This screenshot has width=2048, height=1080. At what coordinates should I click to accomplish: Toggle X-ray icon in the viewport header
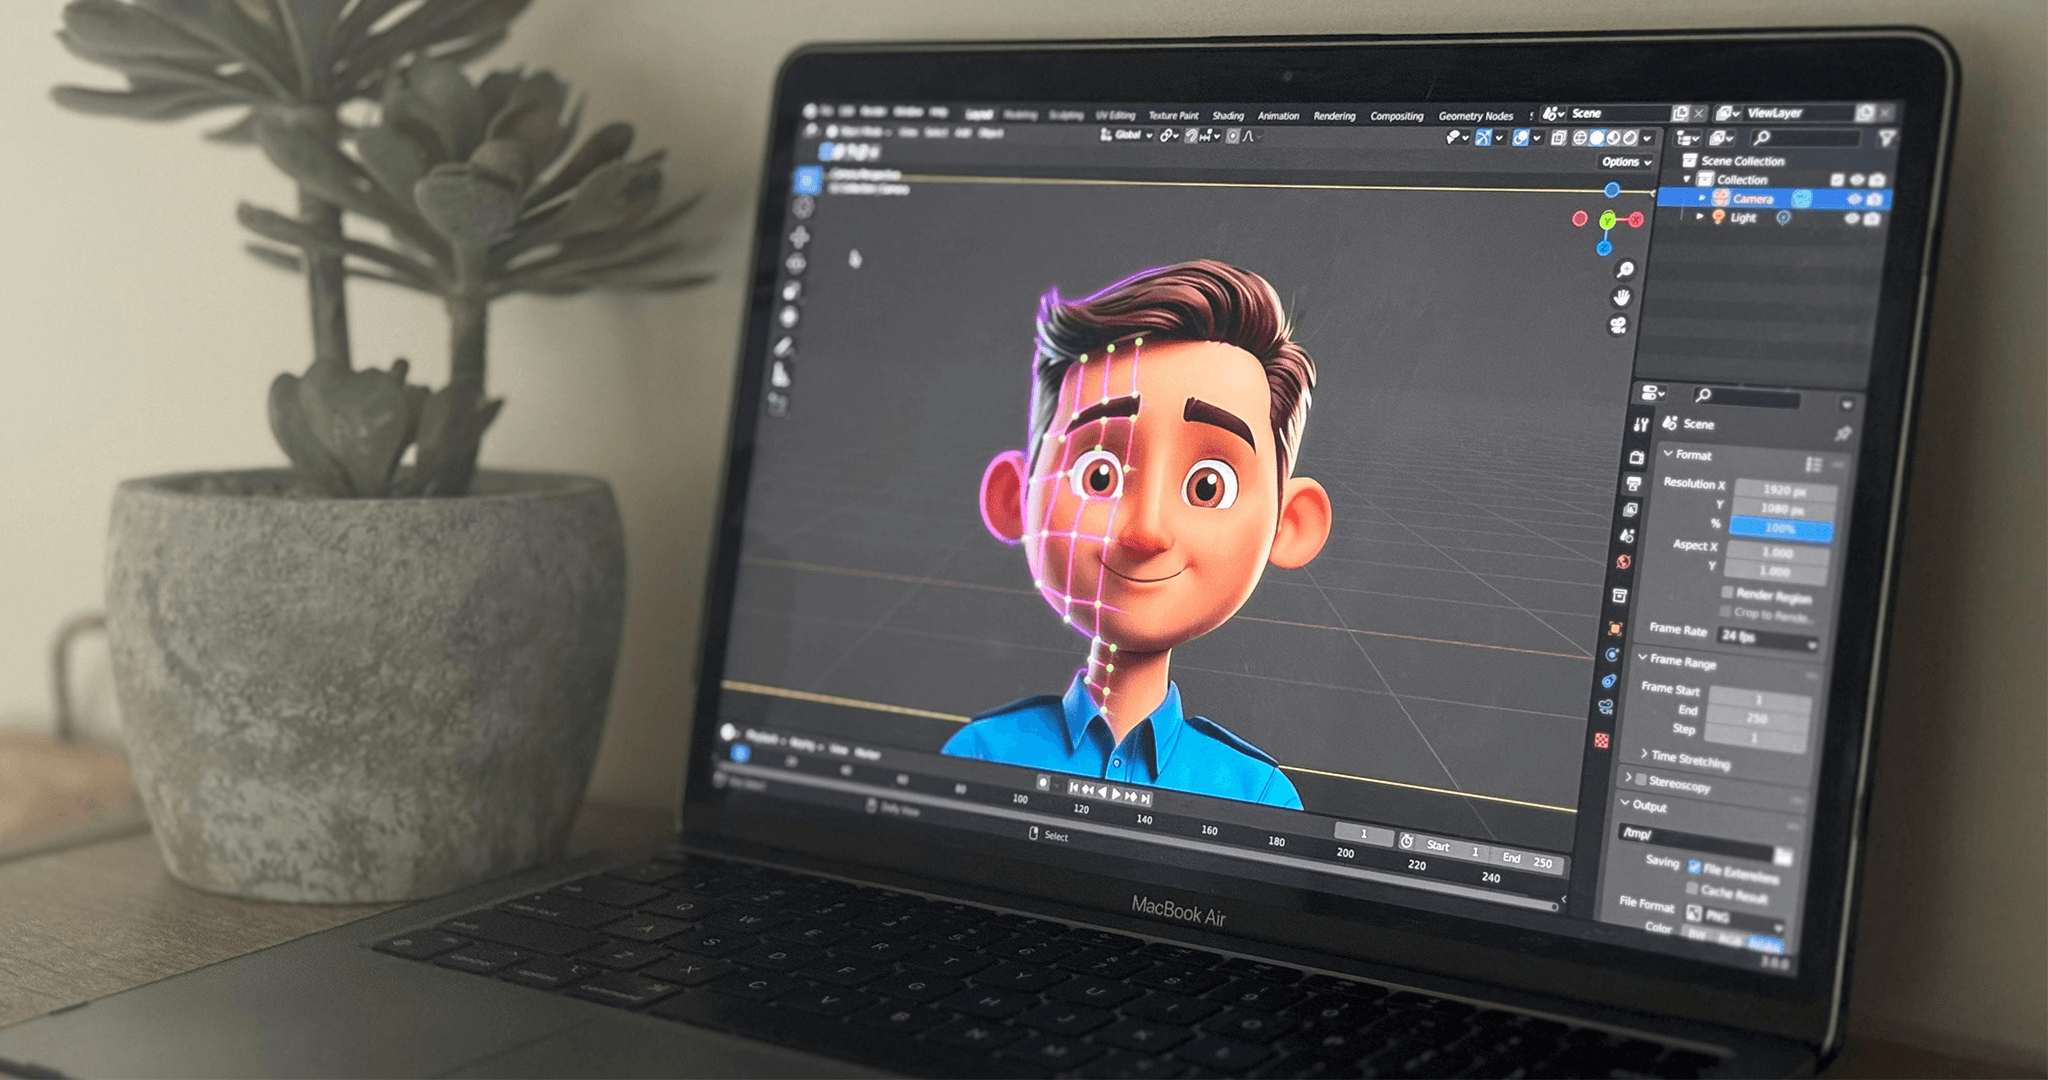1558,138
